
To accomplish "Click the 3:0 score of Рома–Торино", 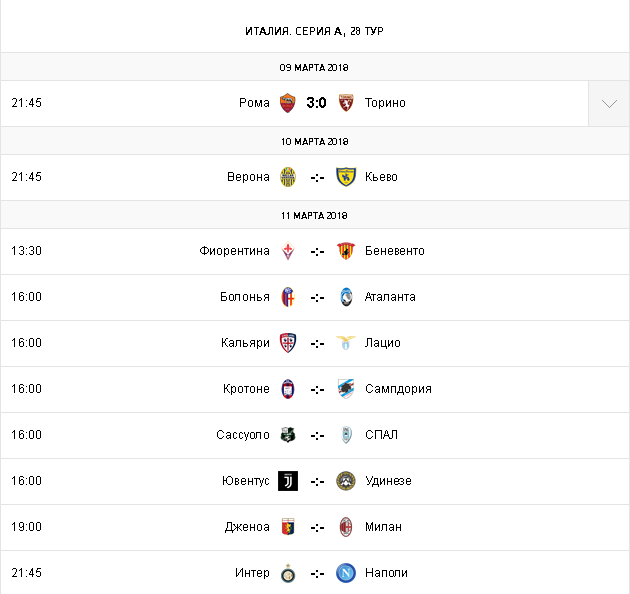I will pyautogui.click(x=317, y=103).
